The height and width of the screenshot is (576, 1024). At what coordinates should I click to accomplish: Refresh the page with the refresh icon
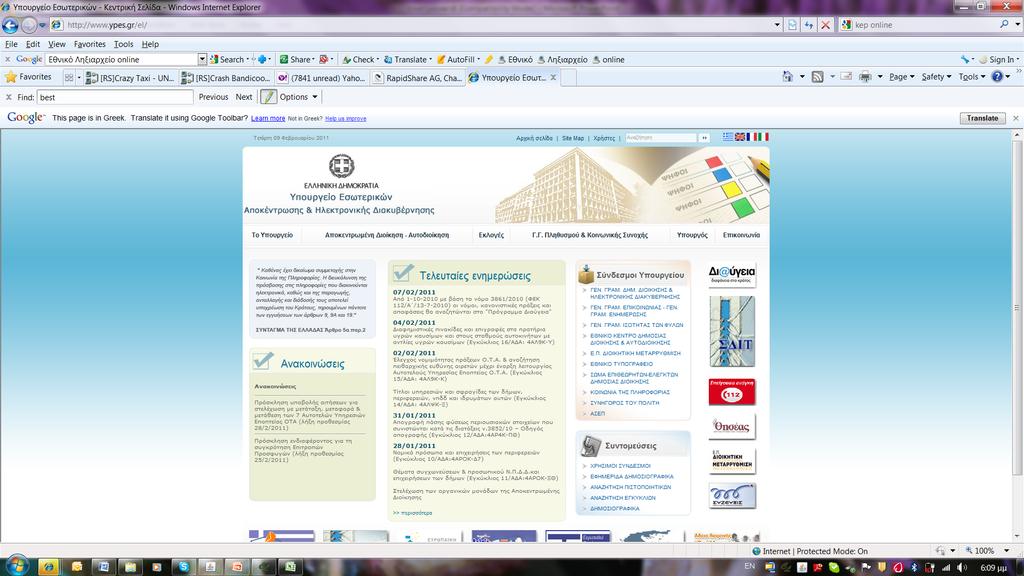(x=808, y=25)
